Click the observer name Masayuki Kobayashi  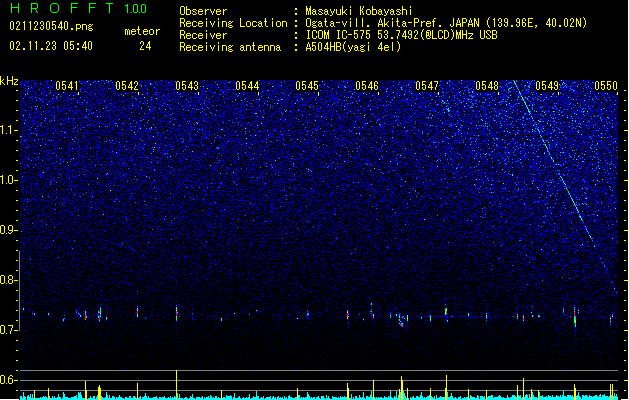[x=359, y=11]
